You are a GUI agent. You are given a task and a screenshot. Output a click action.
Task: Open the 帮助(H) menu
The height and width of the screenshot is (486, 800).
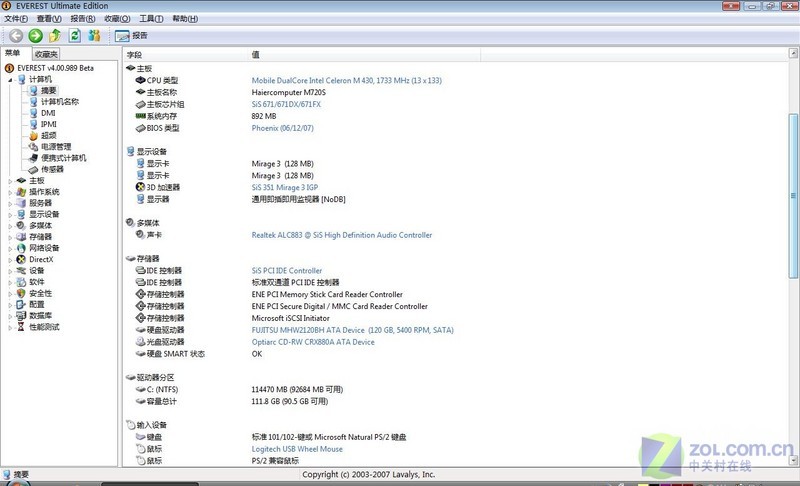coord(185,19)
